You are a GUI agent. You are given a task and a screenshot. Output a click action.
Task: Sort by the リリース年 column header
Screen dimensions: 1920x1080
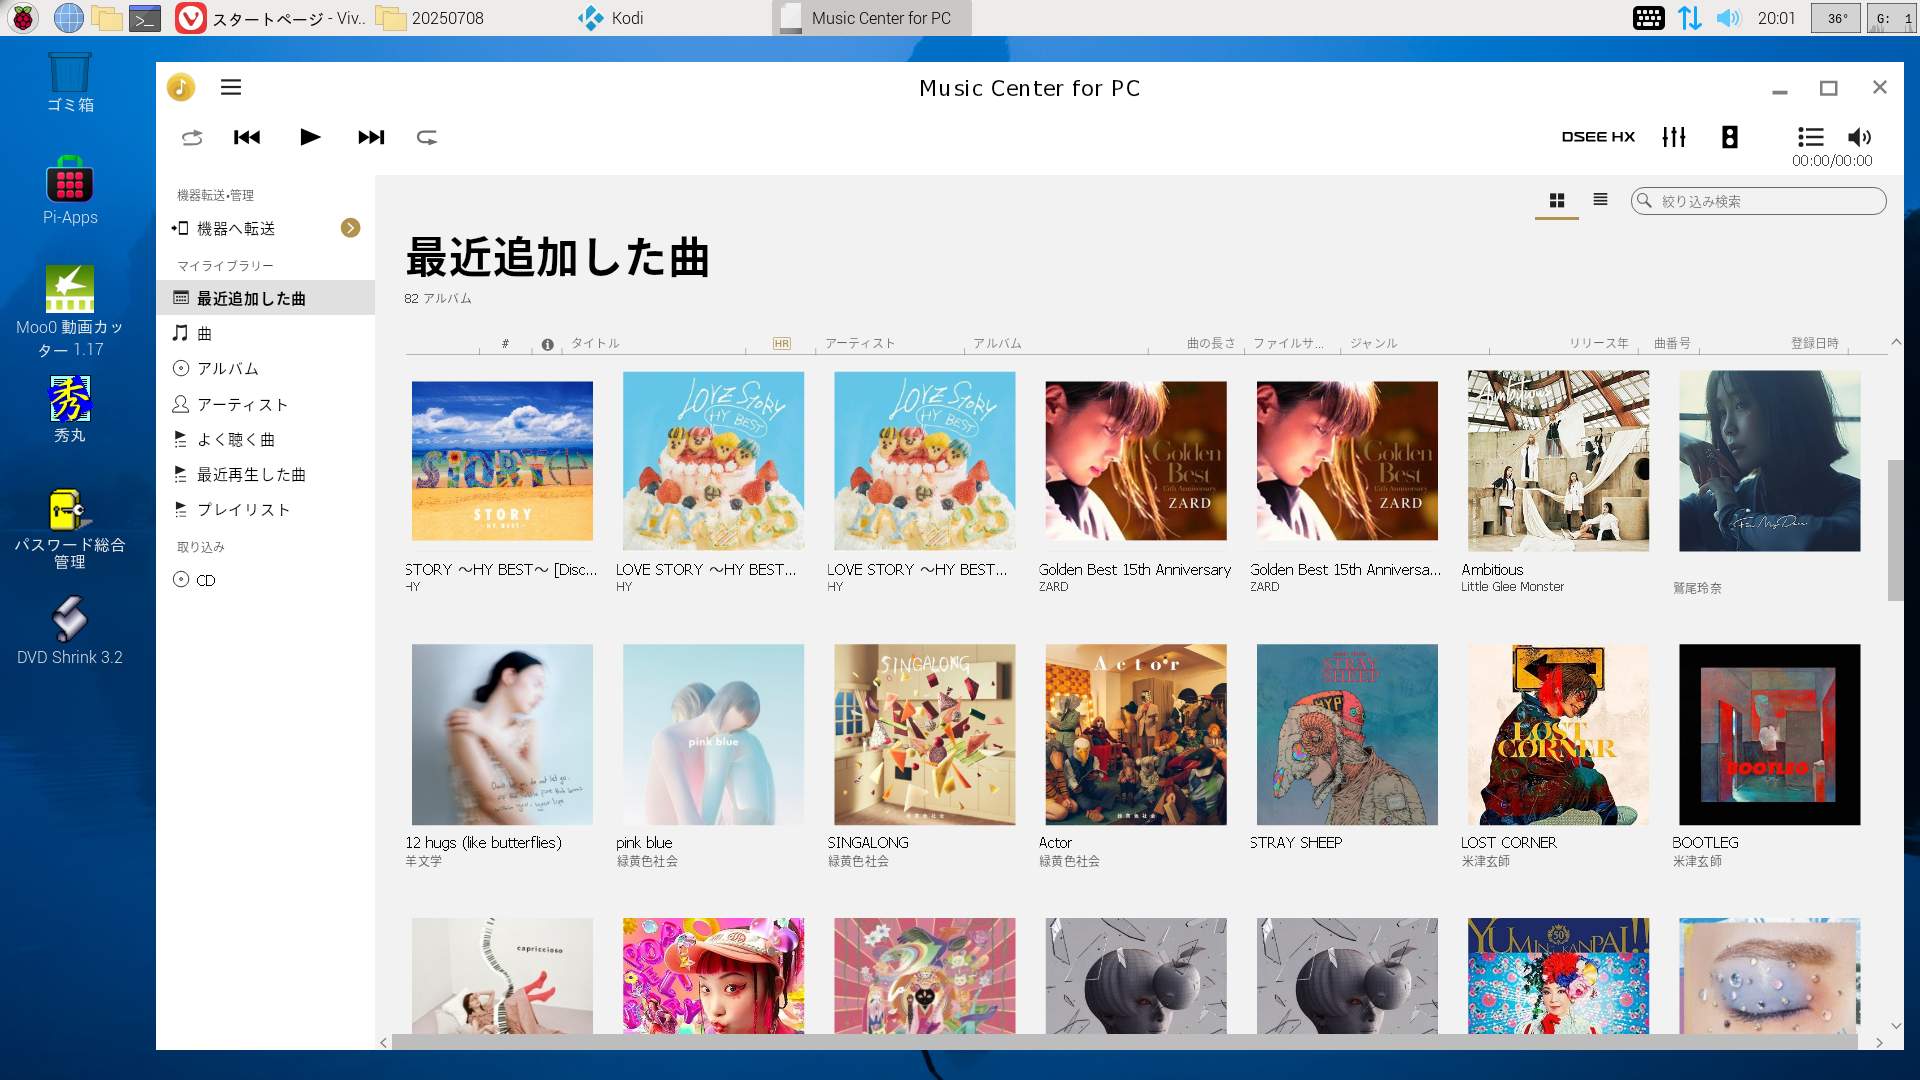tap(1598, 343)
